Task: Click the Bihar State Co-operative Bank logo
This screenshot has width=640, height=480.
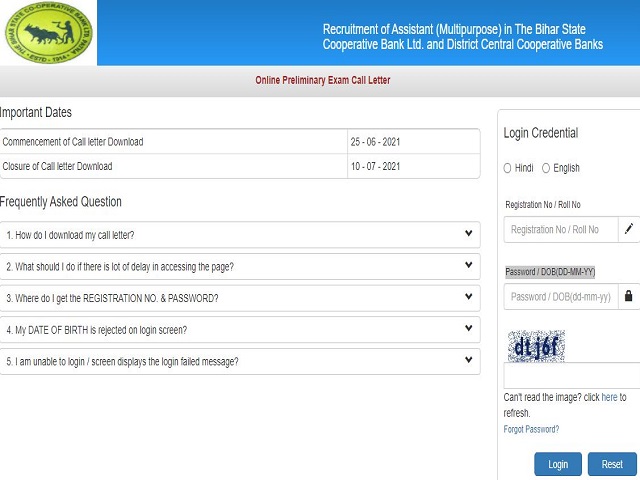Action: (x=49, y=32)
